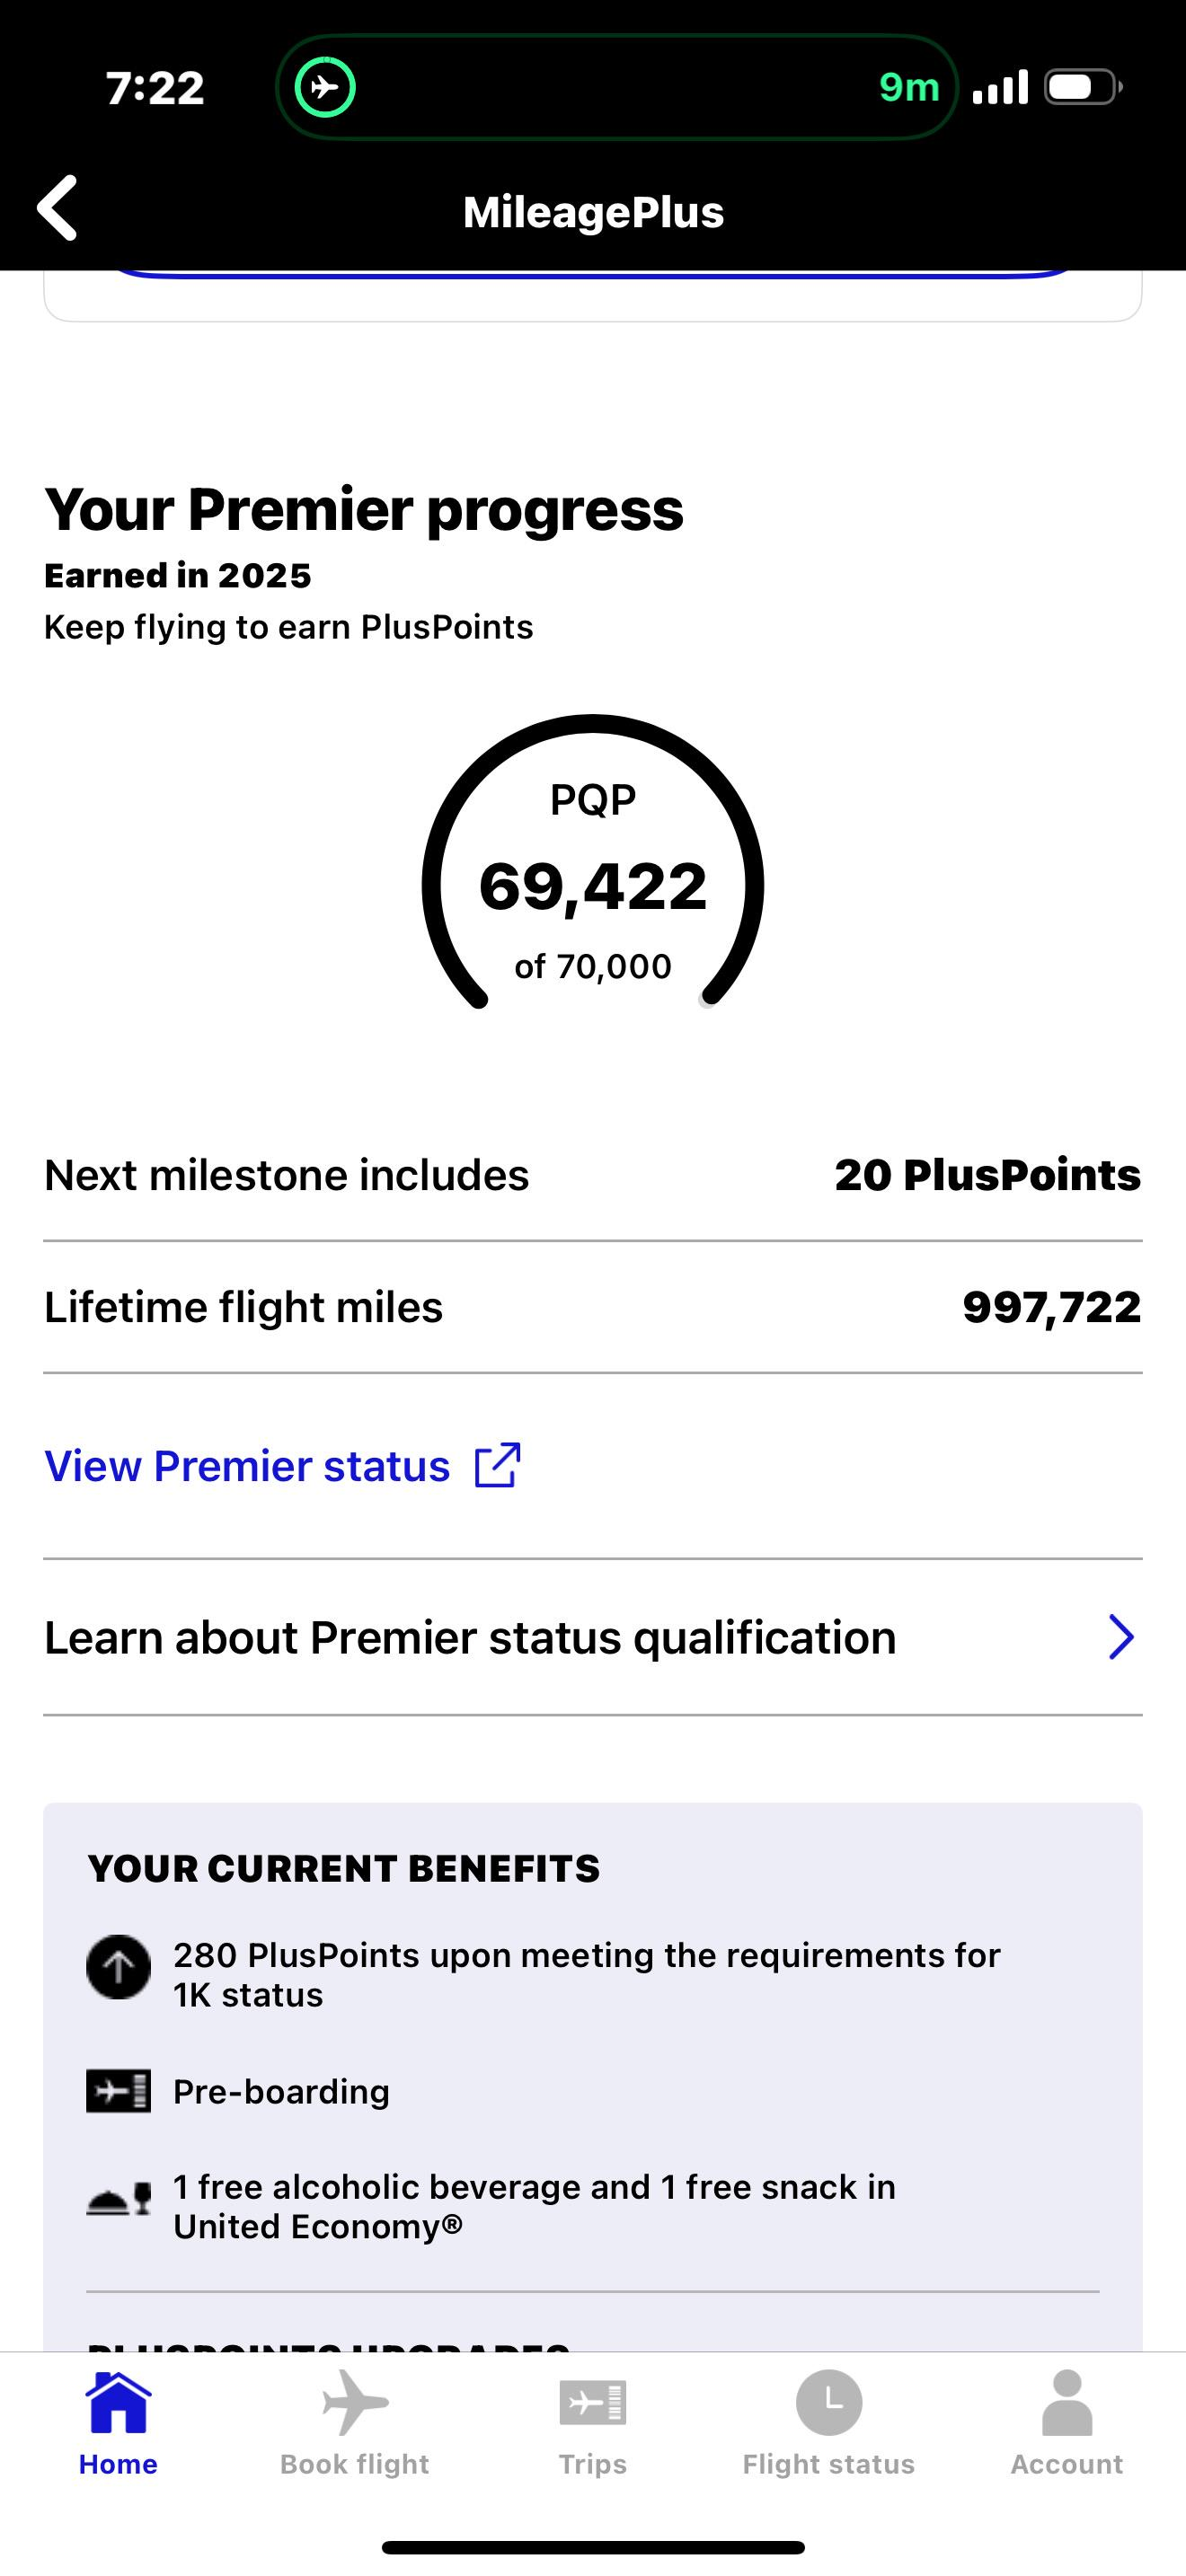Tap the PlusPoints up-arrow benefit icon
This screenshot has width=1186, height=2576.
118,1968
